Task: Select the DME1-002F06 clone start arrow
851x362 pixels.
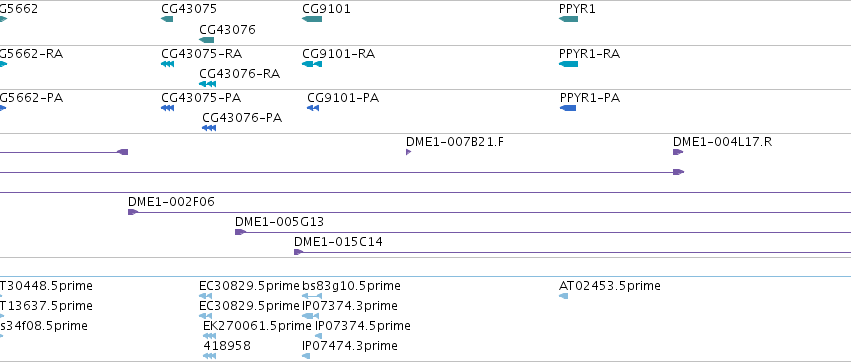Action: [133, 212]
